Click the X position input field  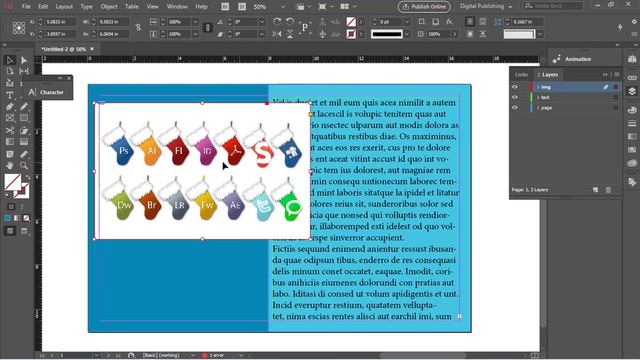60,22
